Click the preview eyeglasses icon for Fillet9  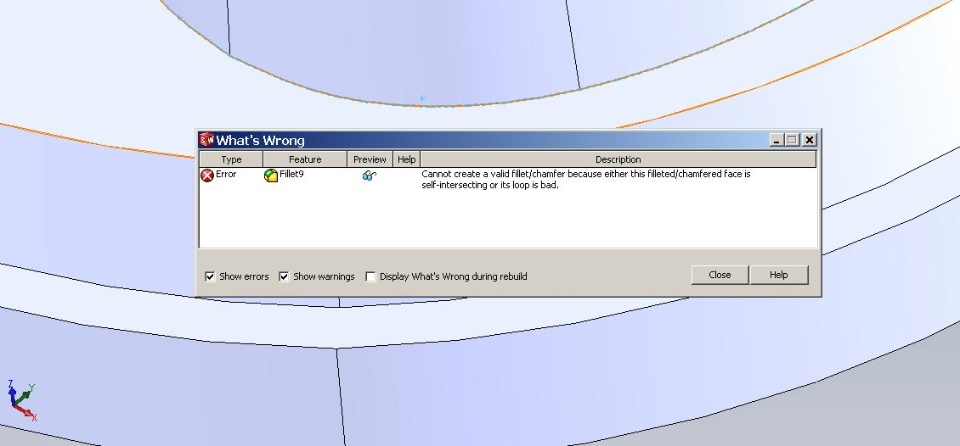pos(369,175)
